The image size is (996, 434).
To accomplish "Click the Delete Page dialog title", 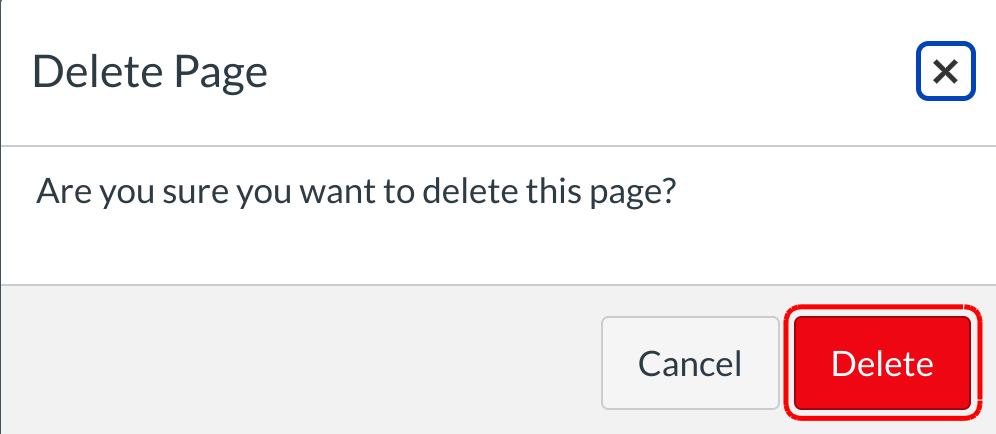I will click(150, 72).
